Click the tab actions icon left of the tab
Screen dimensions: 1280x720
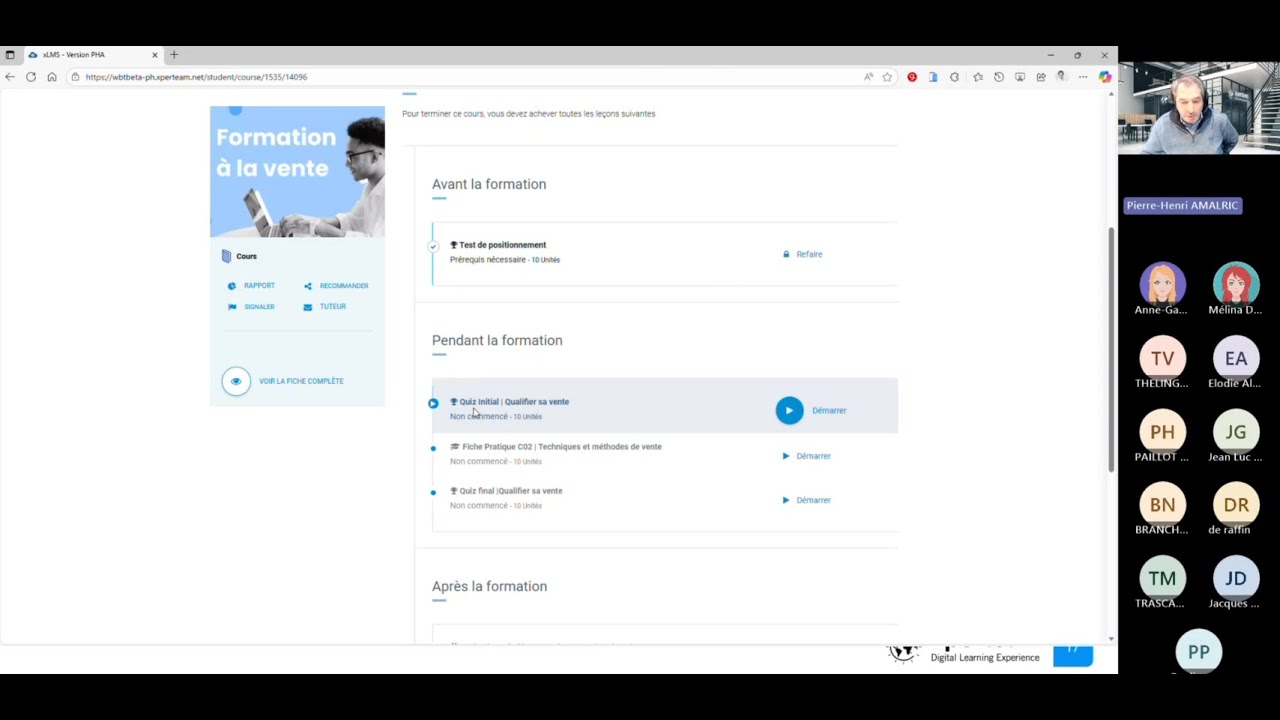pos(10,55)
